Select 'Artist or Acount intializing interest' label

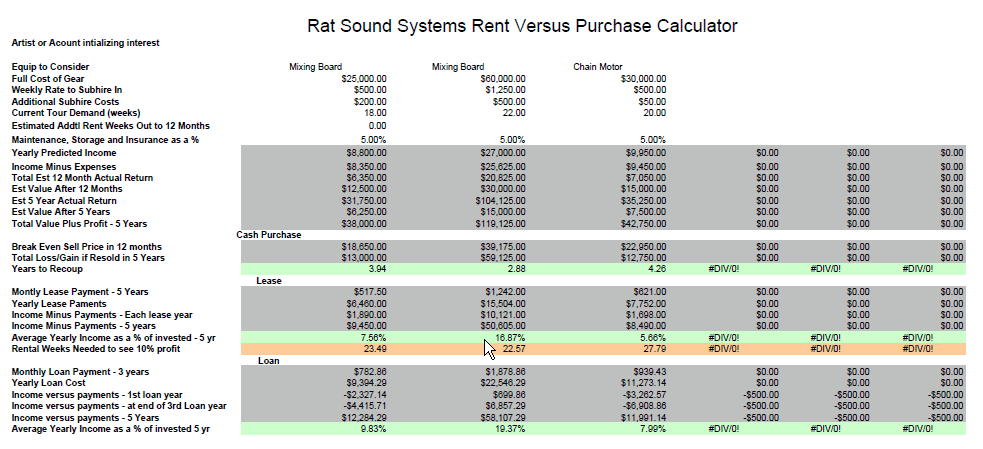[85, 43]
